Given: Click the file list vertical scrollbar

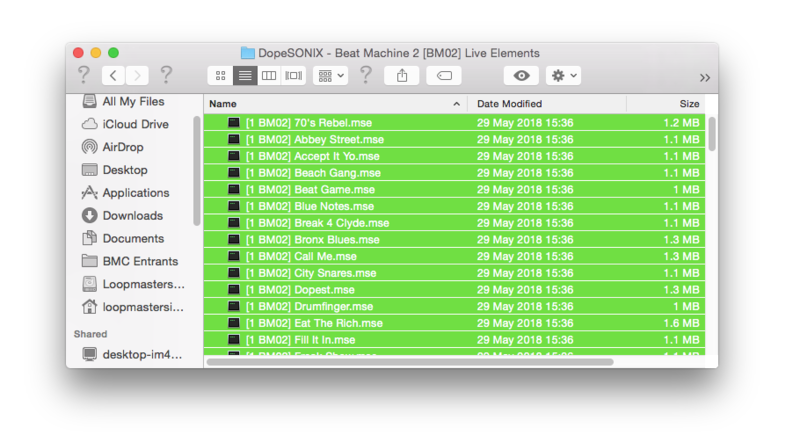Looking at the screenshot, I should coord(712,133).
